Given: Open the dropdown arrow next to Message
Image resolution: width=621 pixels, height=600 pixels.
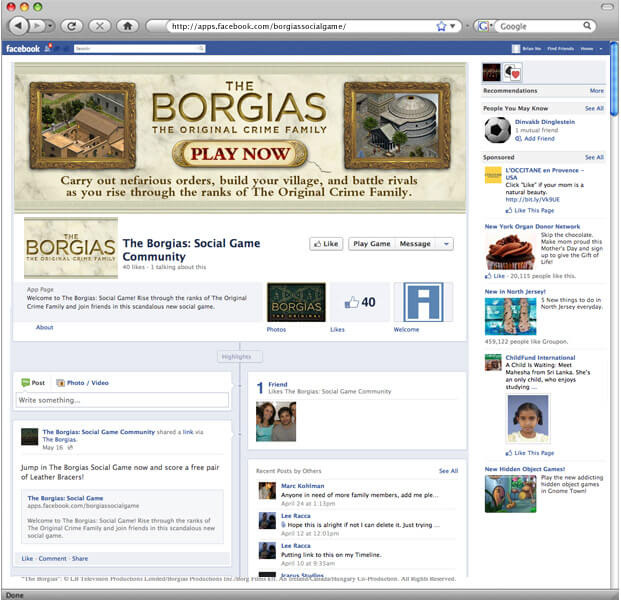Looking at the screenshot, I should 446,244.
